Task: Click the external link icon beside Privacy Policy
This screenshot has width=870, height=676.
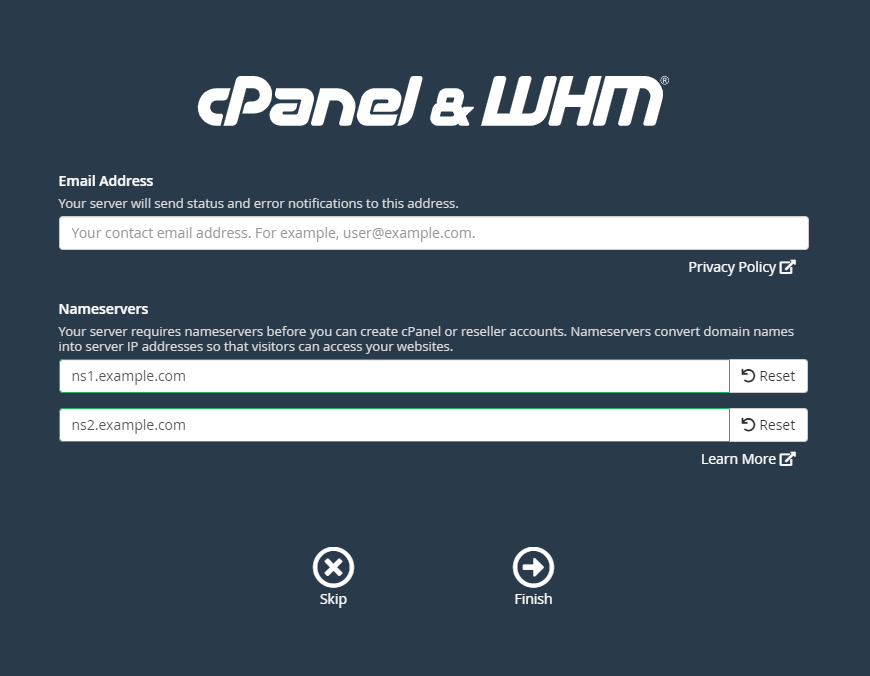Action: coord(788,267)
